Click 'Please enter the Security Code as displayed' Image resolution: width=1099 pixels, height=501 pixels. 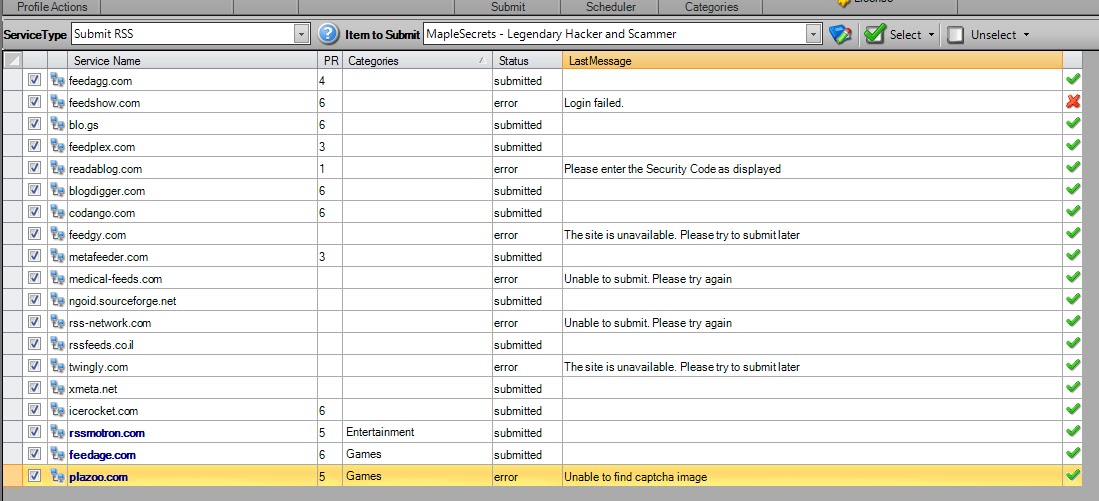point(672,168)
